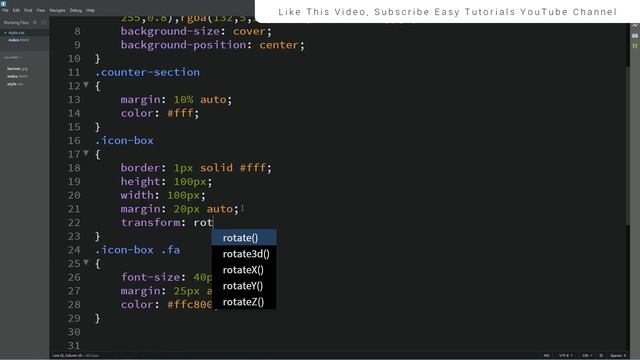Screen dimensions: 640x360
Task: Click the Live Preview lightning icon
Action: 635,26
